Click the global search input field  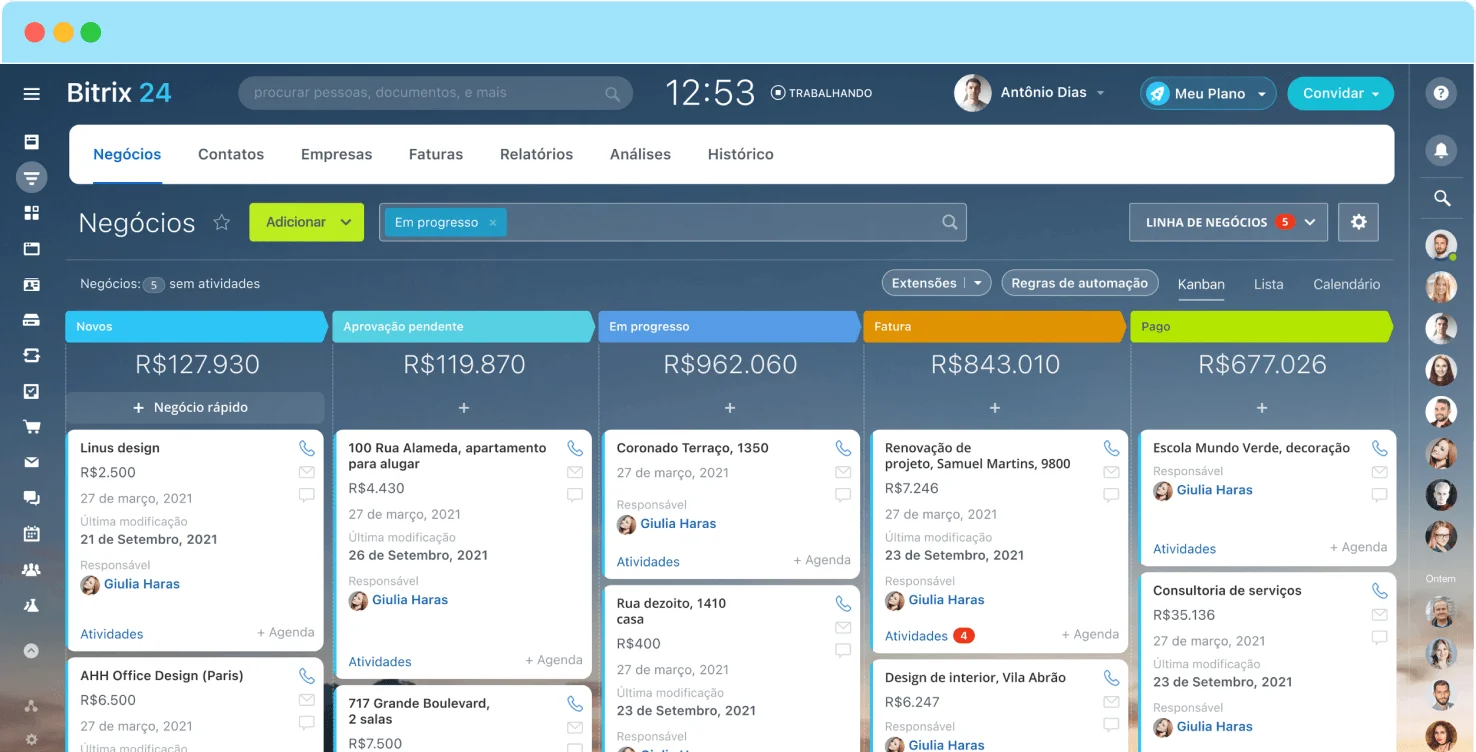point(425,93)
